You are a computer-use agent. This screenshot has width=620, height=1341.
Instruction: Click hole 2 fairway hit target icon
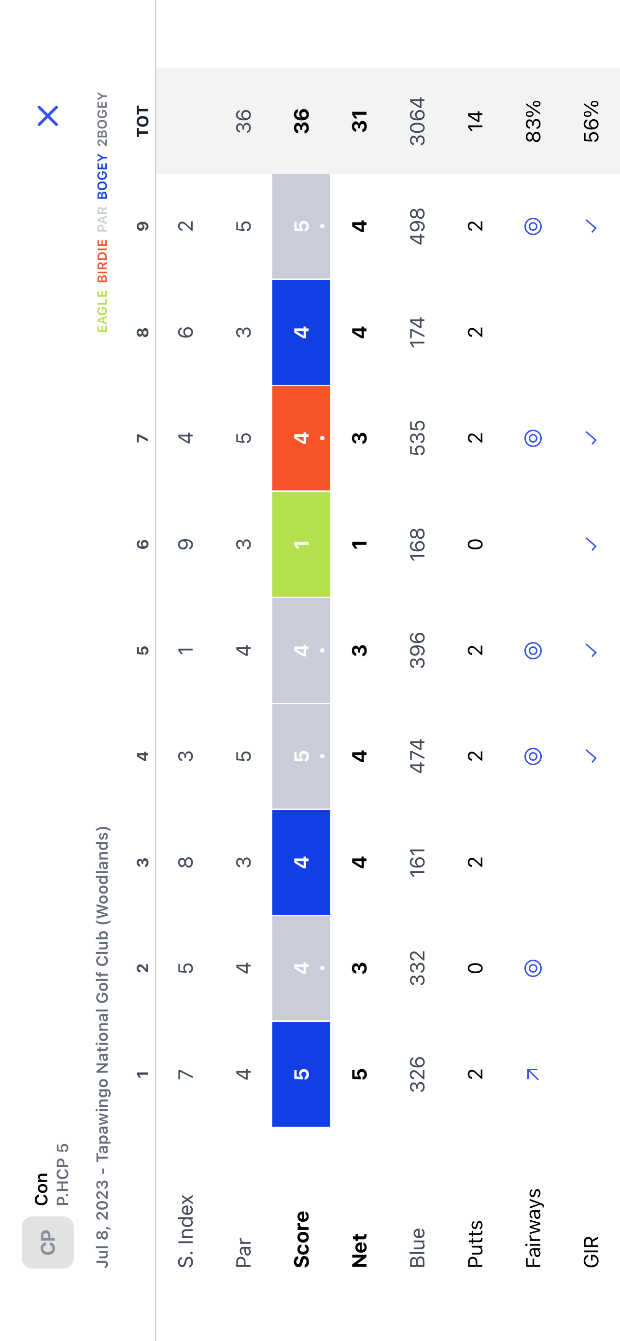tap(533, 968)
